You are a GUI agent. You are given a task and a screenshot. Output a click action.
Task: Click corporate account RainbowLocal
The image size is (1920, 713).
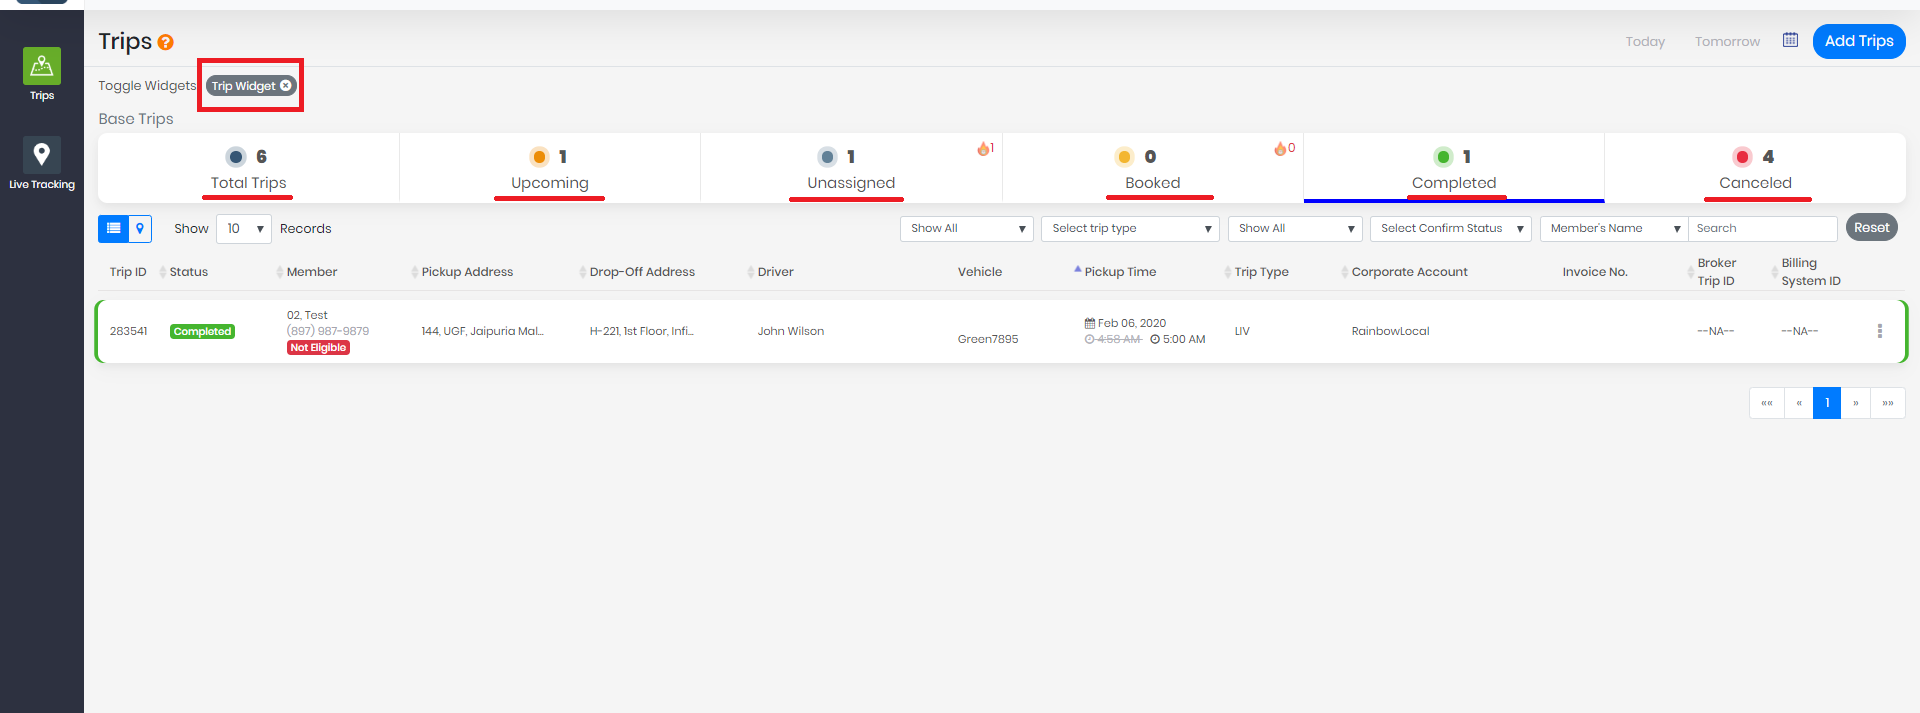[x=1390, y=331]
